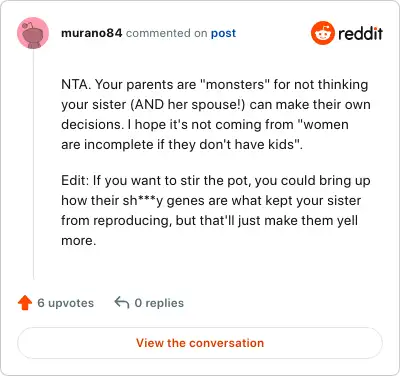Screen dimensions: 400x376
Task: Open the "0 replies" label
Action: coord(159,303)
